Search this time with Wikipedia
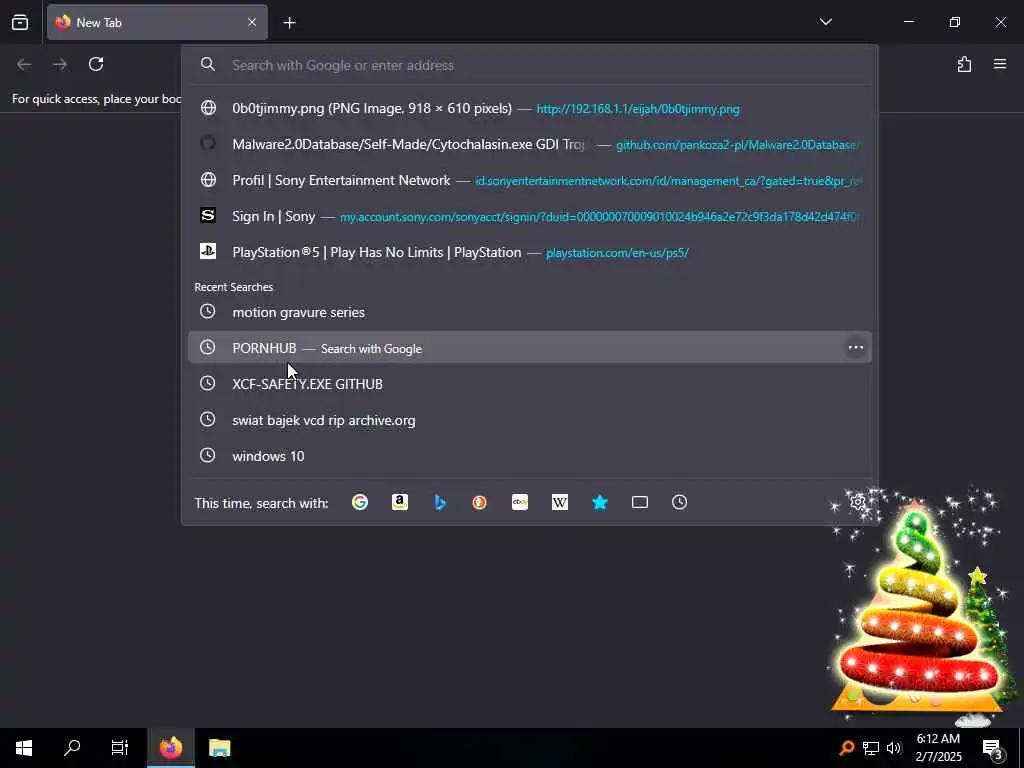 [560, 502]
